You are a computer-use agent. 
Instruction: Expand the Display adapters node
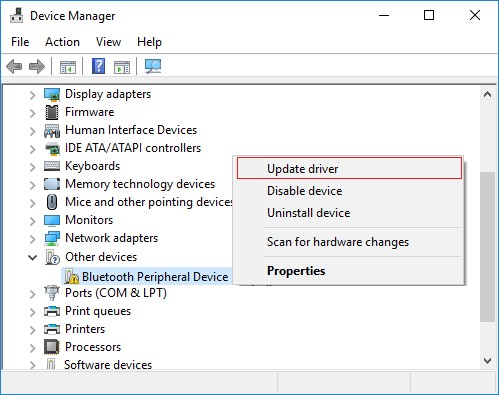coord(32,95)
